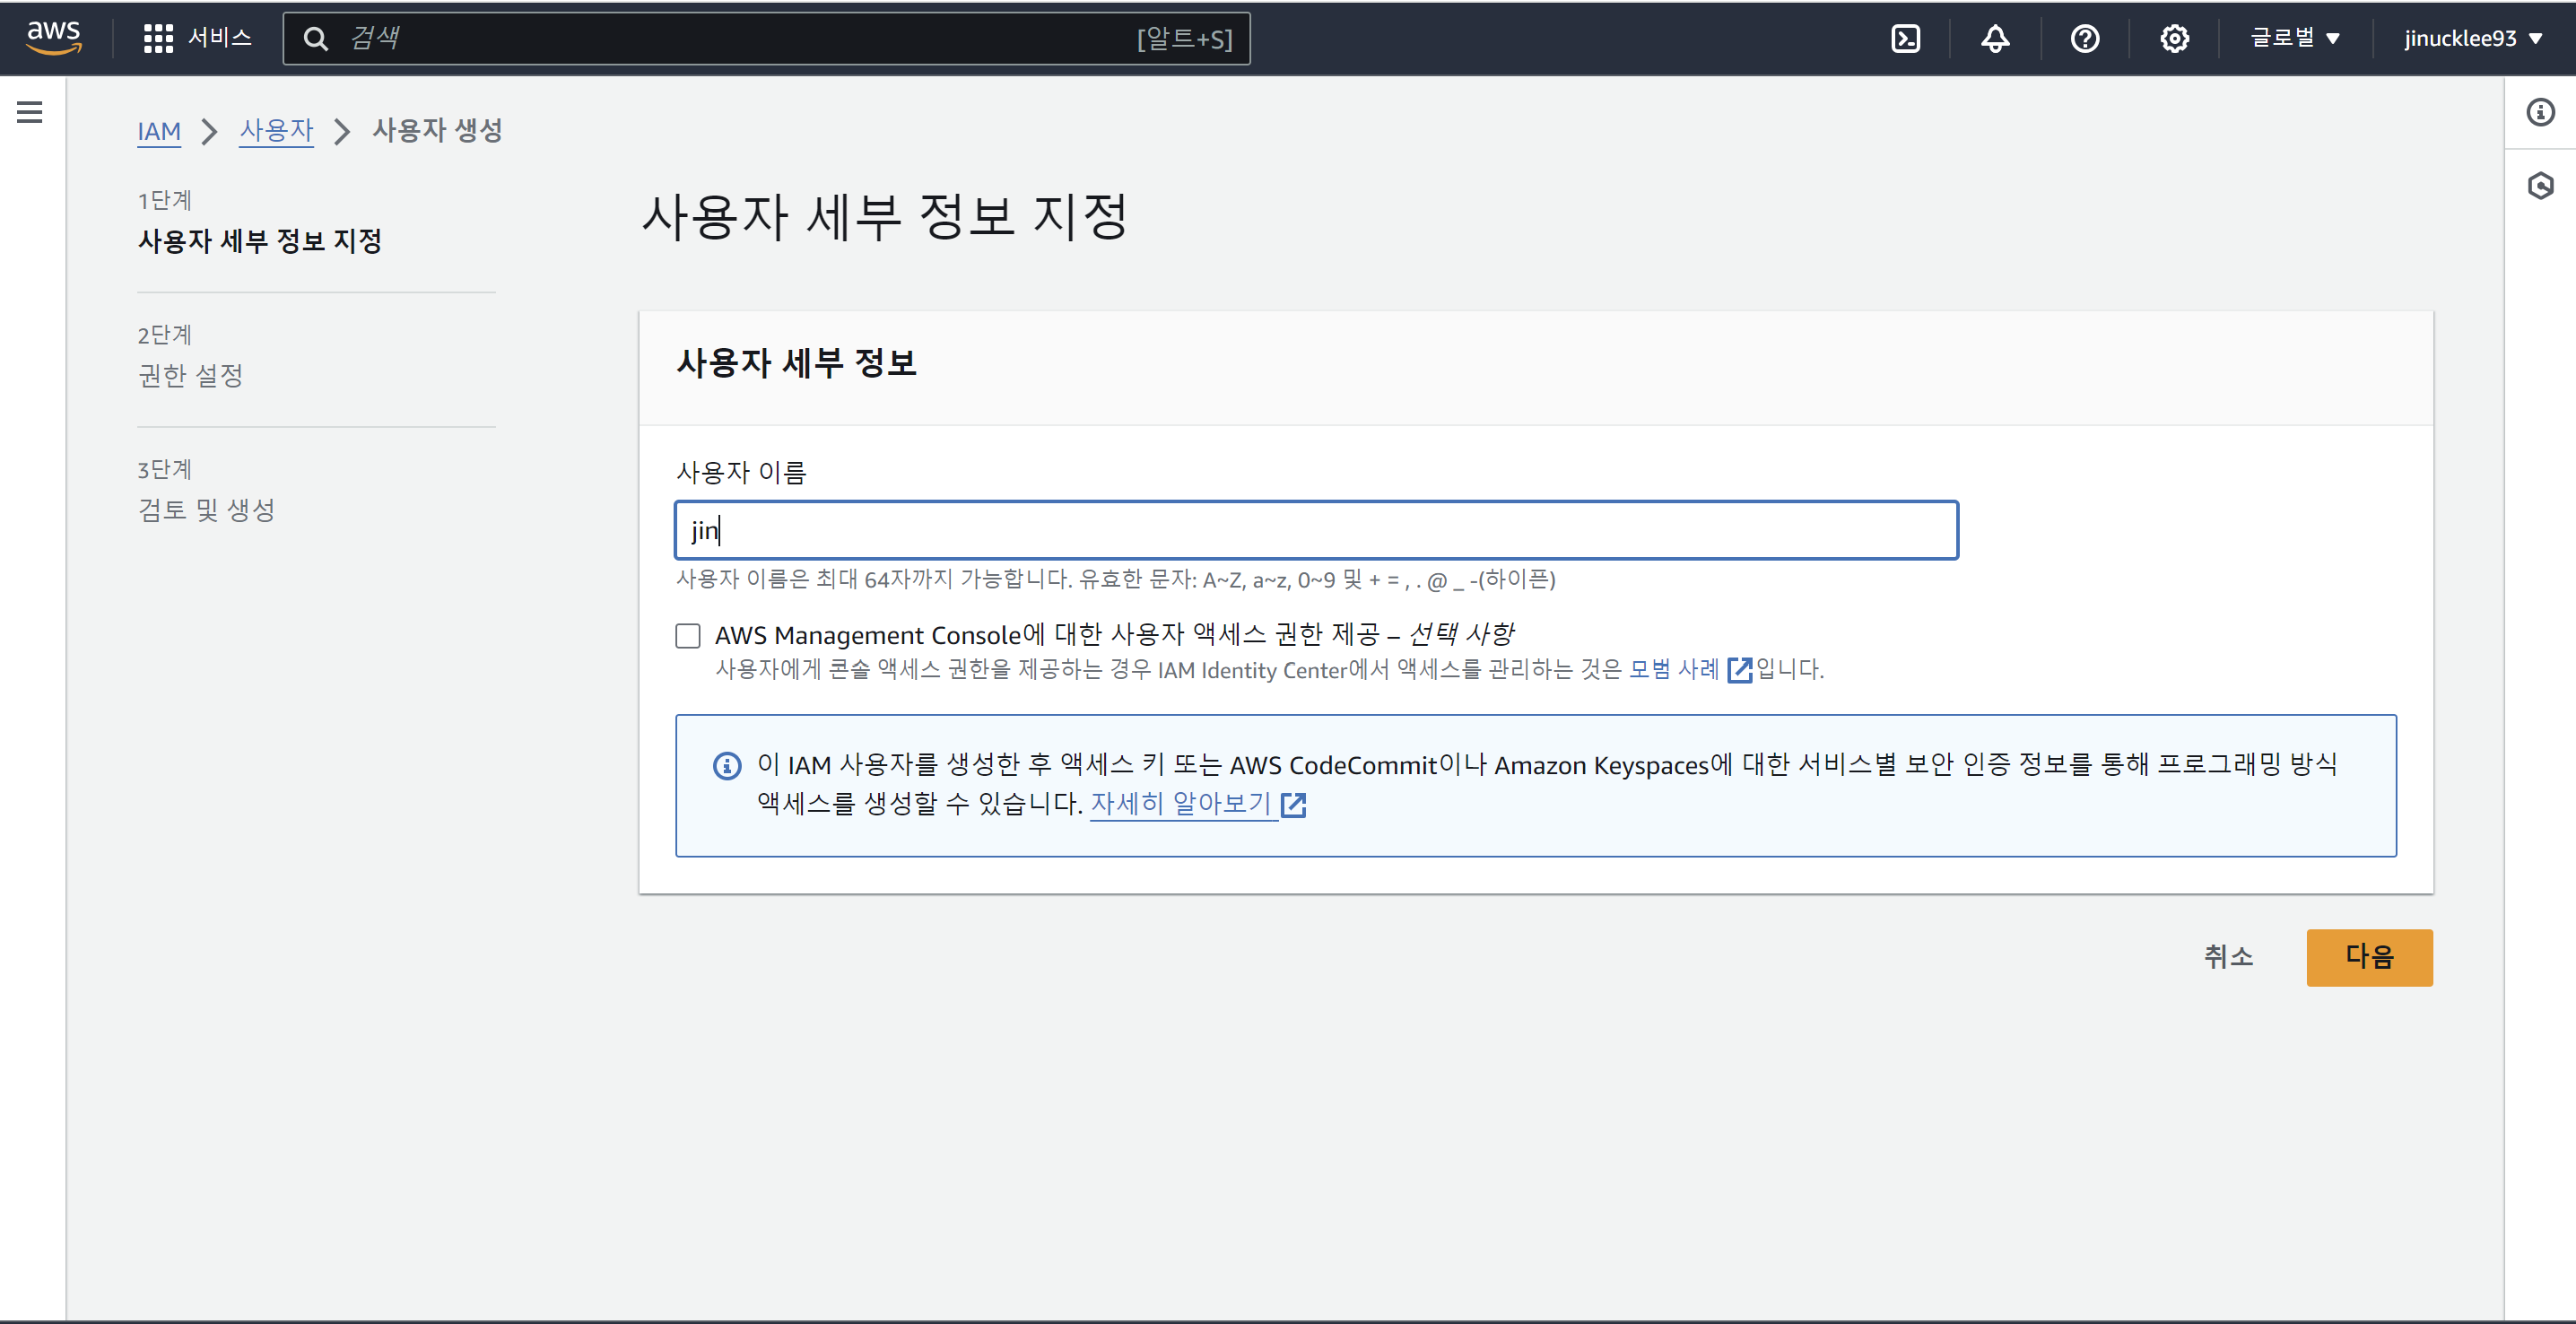Open the 서비스 services grid menu
This screenshot has width=2576, height=1324.
pos(197,38)
